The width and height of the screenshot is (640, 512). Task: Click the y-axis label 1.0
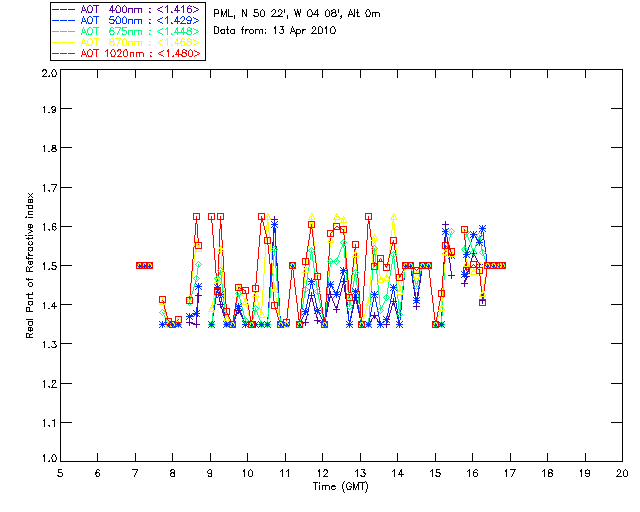[x=49, y=459]
